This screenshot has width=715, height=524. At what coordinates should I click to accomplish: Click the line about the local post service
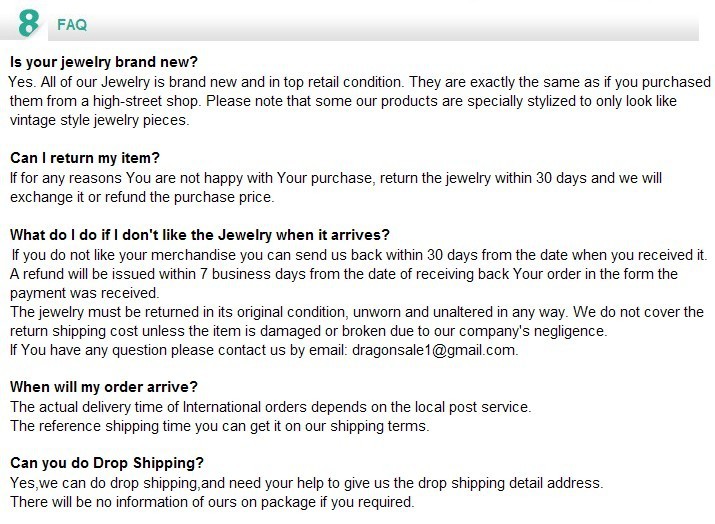pyautogui.click(x=270, y=407)
